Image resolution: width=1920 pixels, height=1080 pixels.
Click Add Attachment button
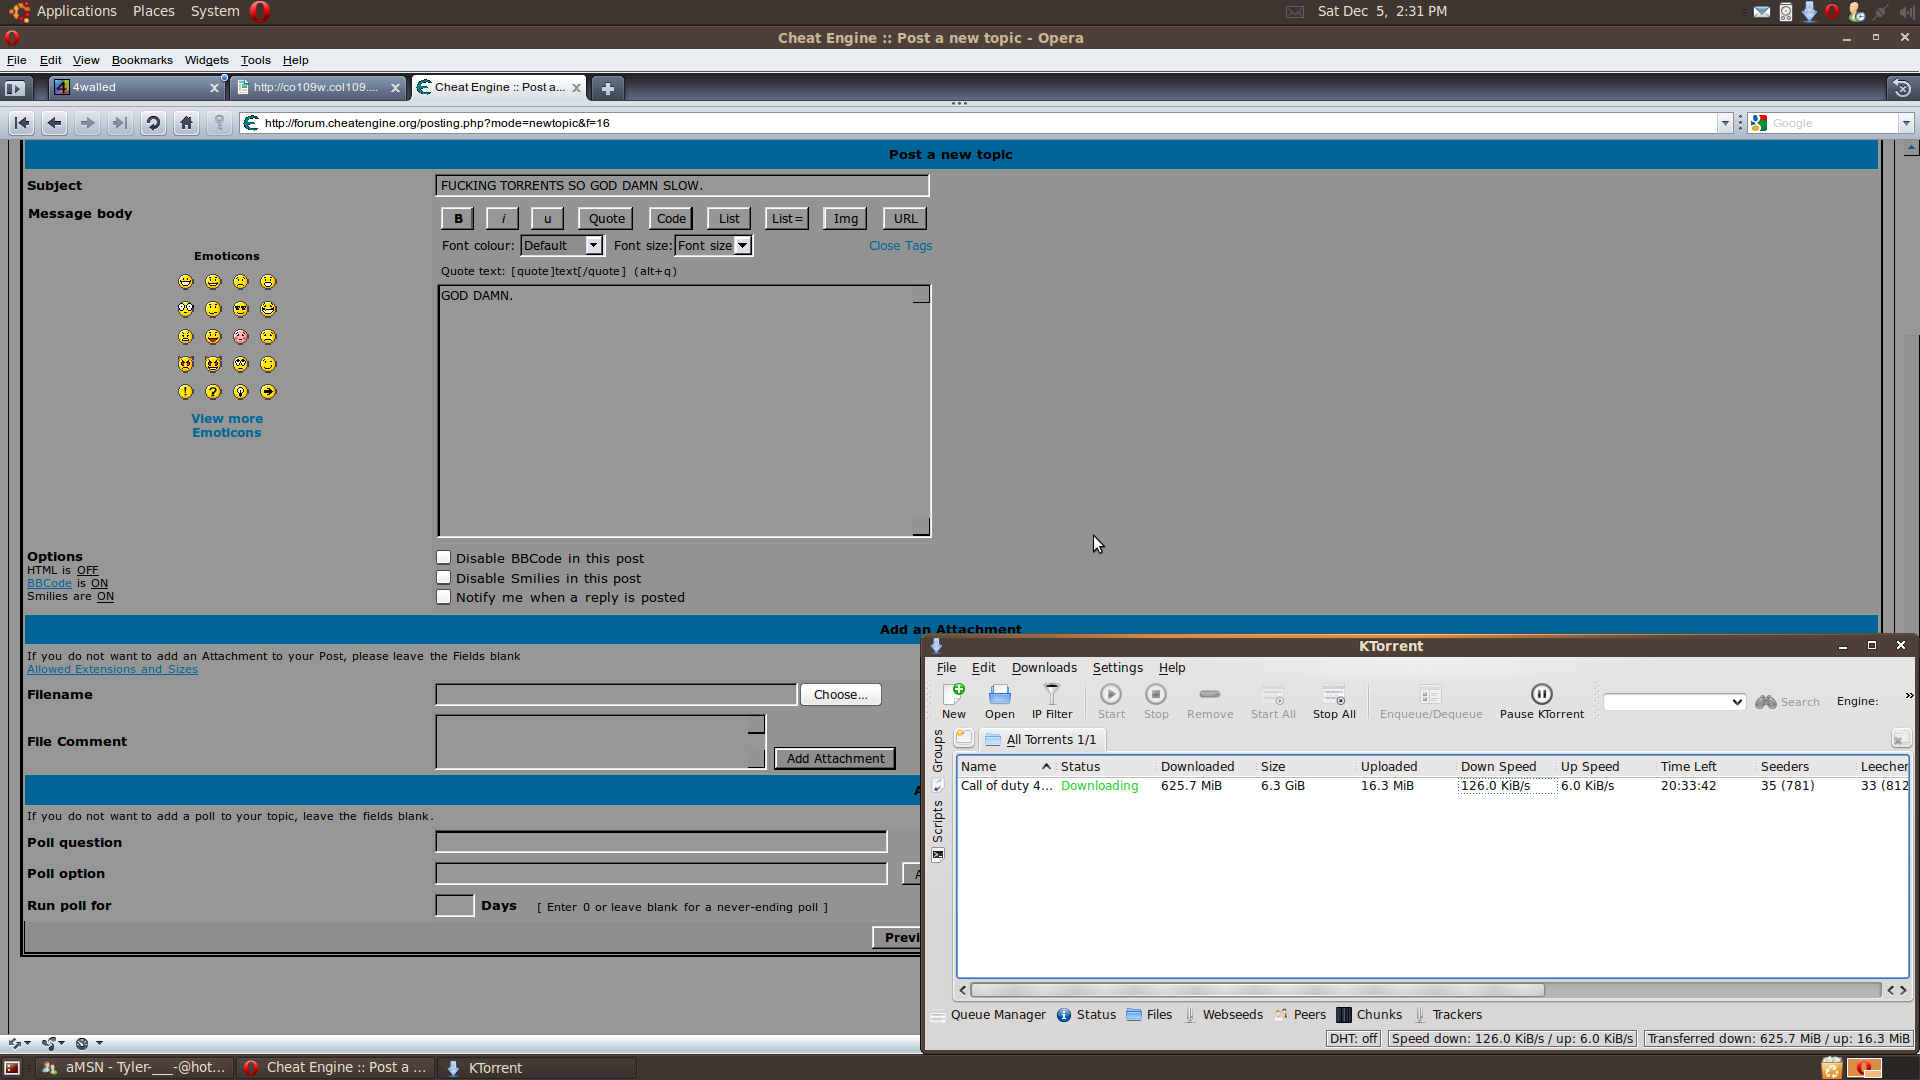coord(835,759)
